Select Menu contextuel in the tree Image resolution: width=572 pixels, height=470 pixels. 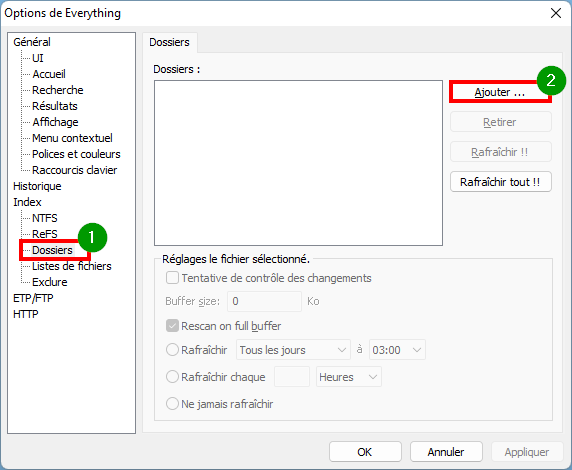(72, 138)
